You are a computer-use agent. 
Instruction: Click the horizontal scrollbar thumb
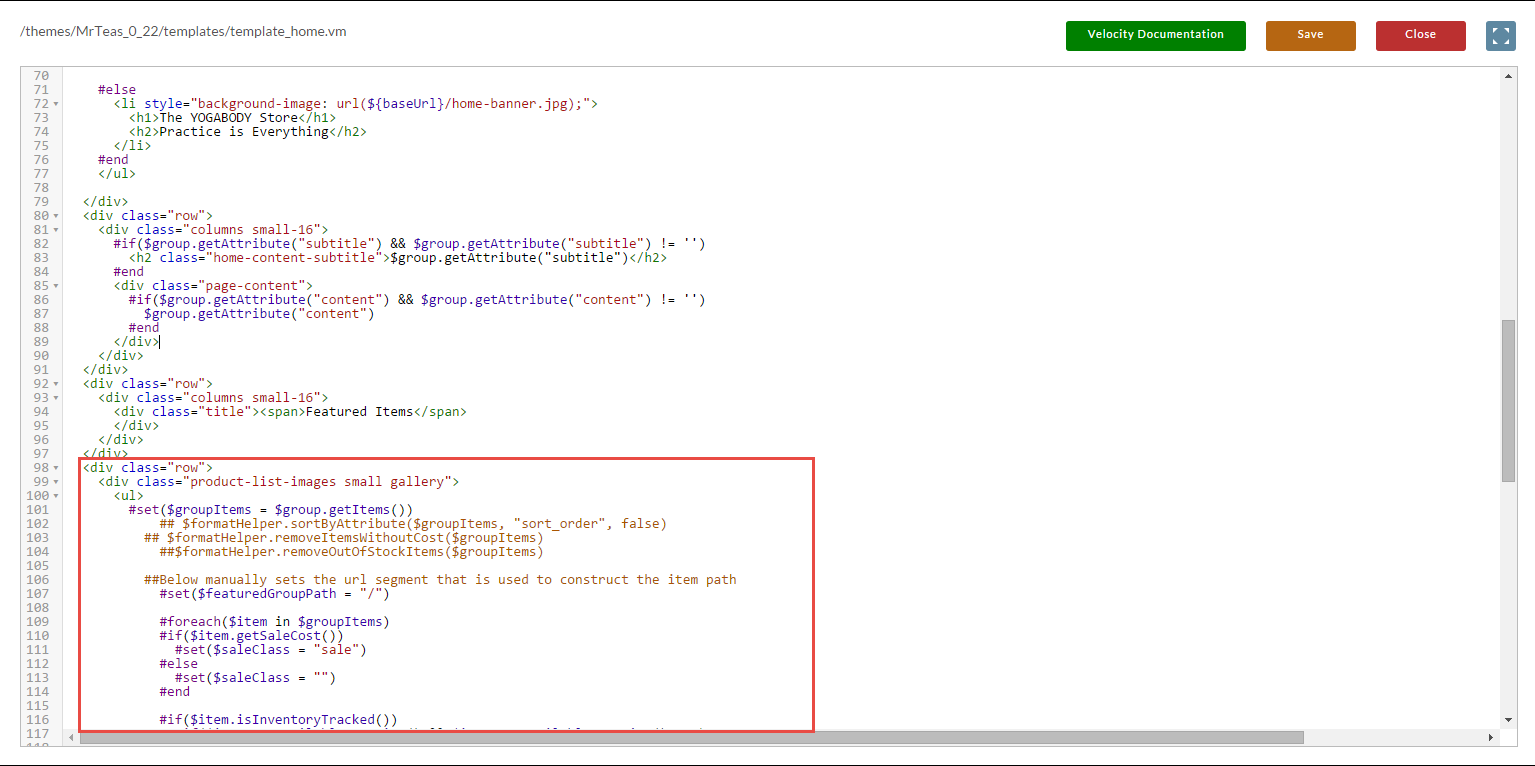pos(692,737)
